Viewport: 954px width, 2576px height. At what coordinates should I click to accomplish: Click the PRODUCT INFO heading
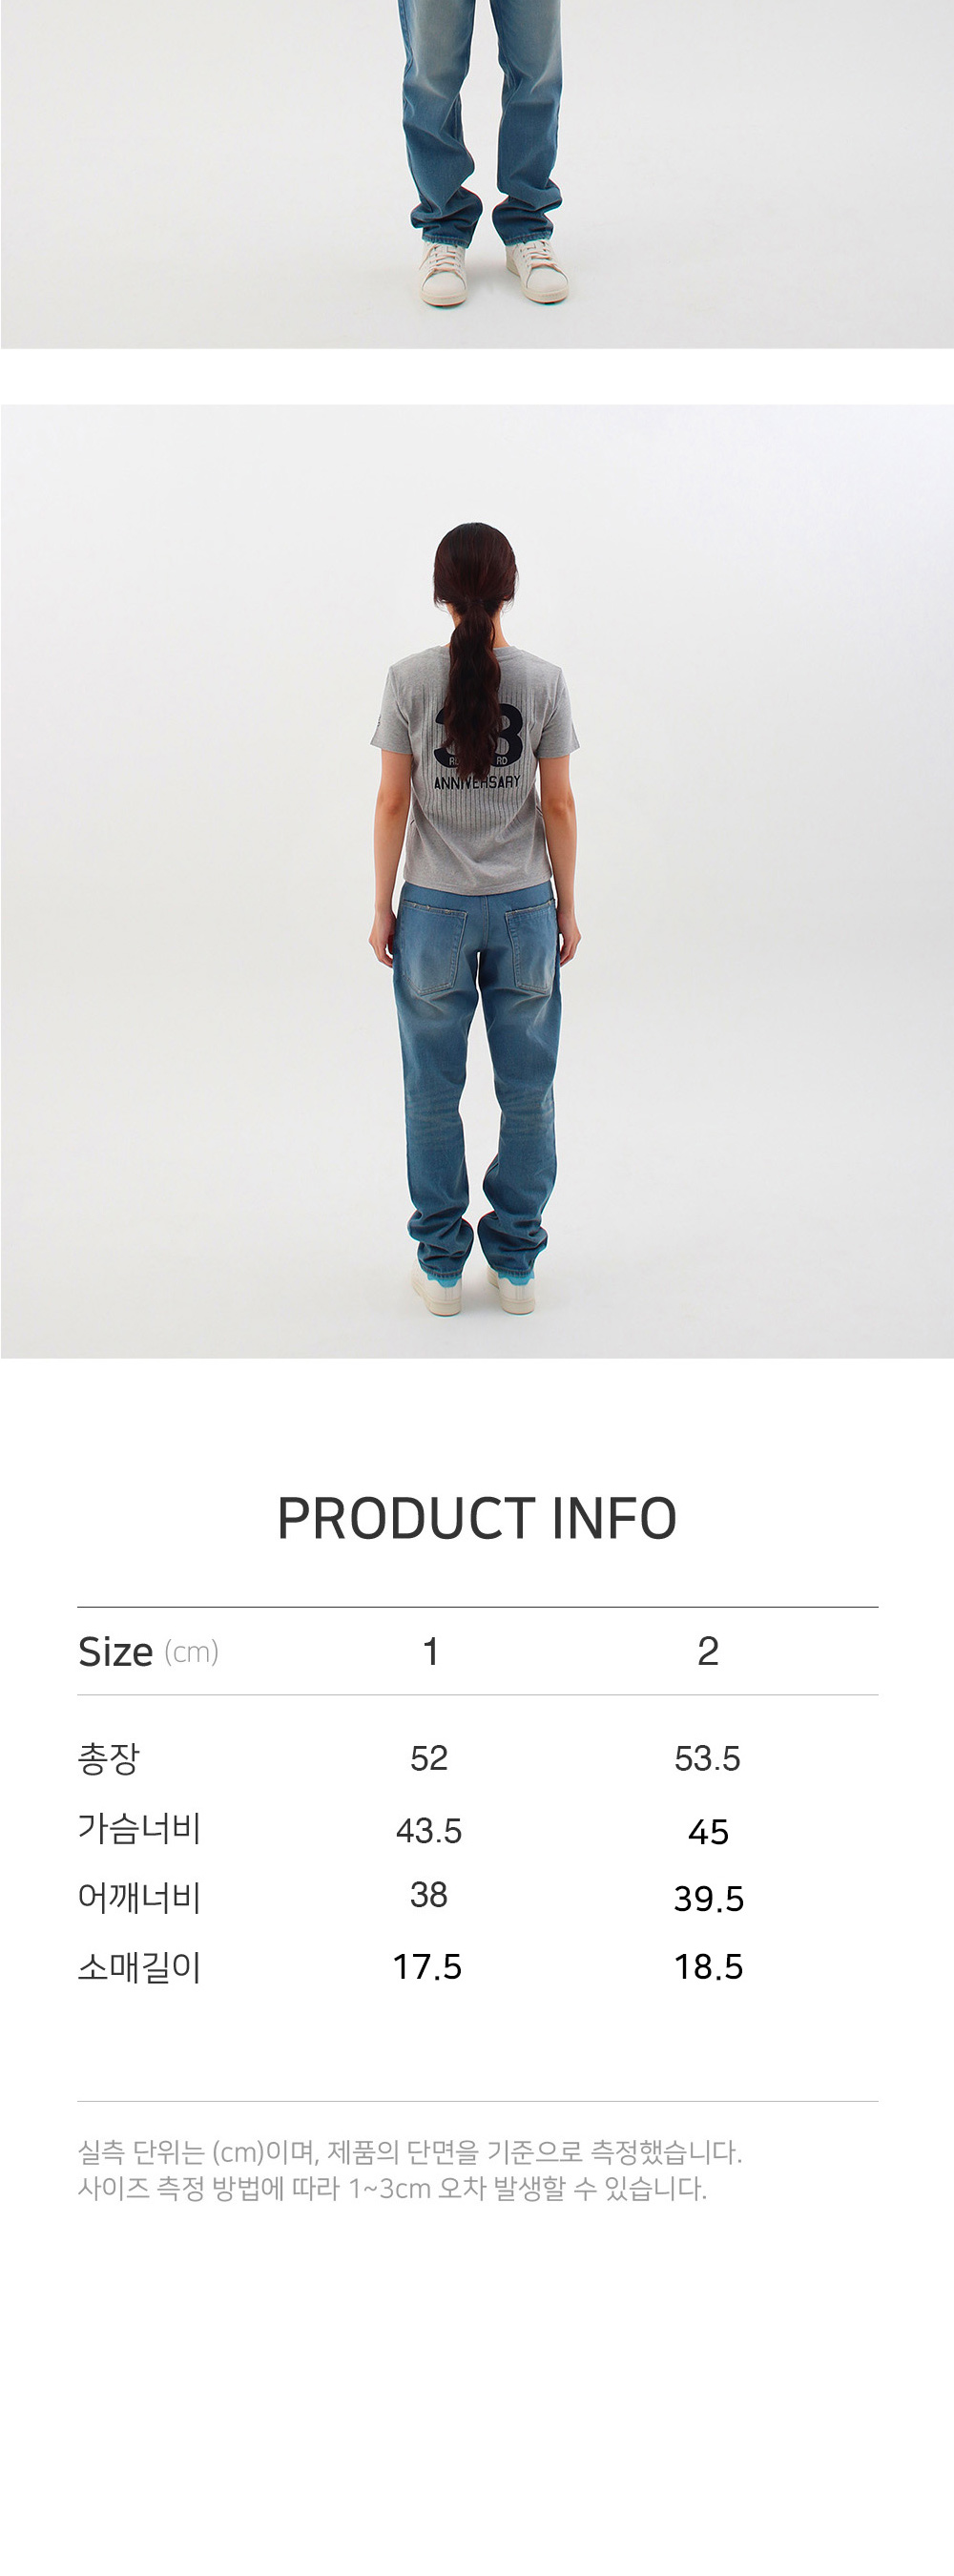[477, 1518]
